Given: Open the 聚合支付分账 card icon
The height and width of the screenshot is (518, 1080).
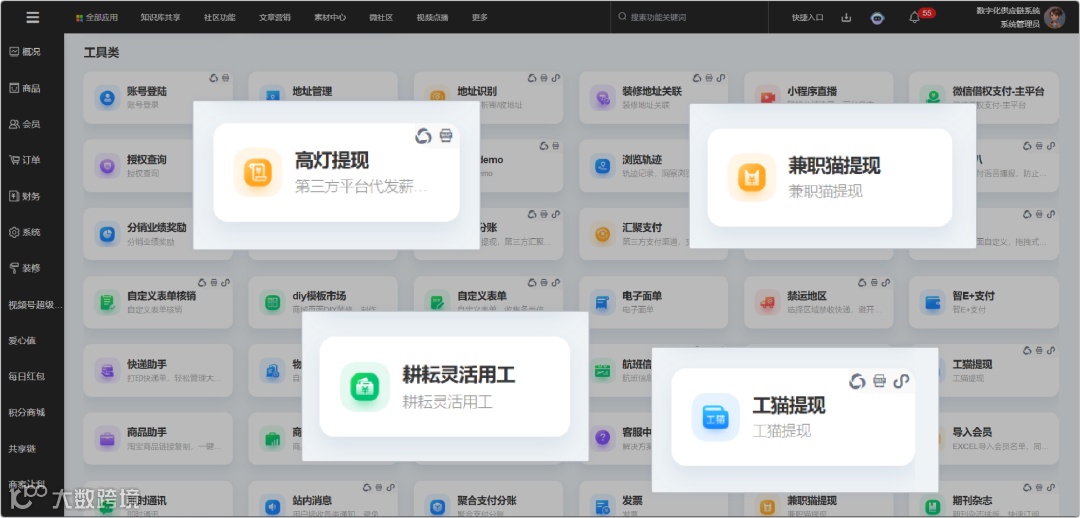Looking at the screenshot, I should coord(437,506).
